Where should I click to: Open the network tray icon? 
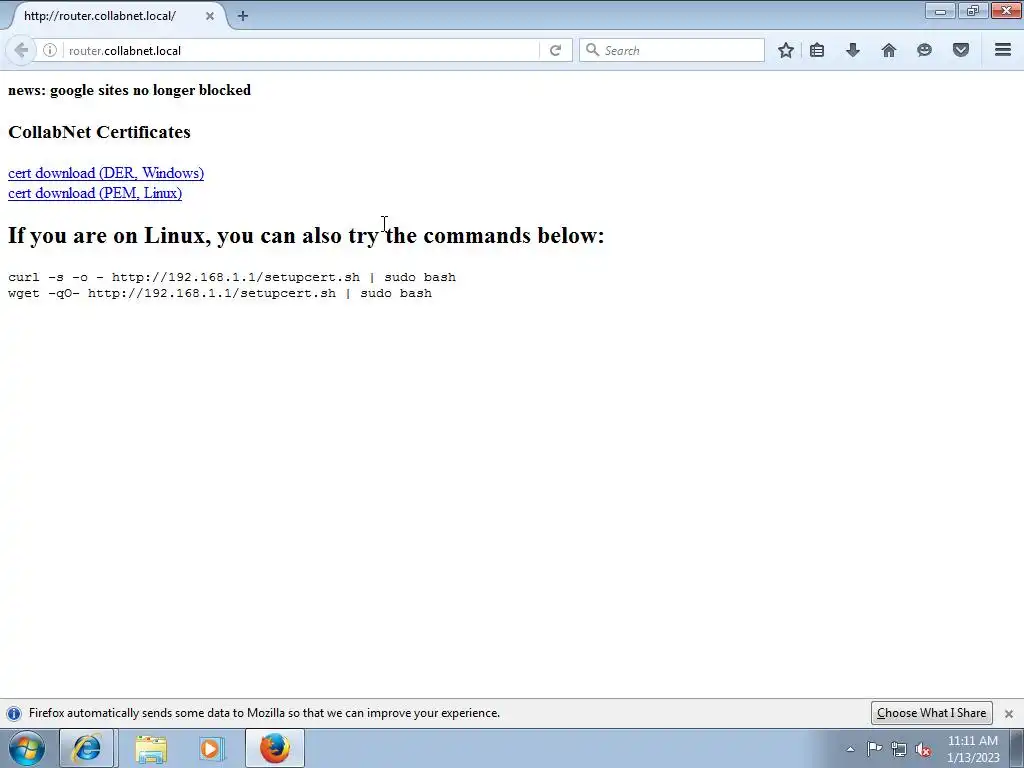(899, 749)
